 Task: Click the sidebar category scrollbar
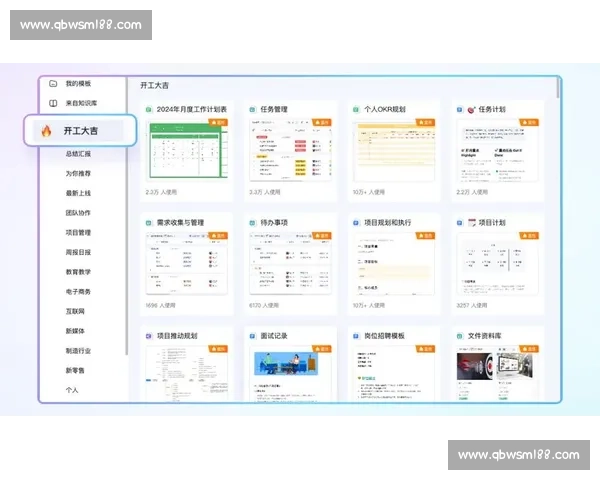pyautogui.click(x=126, y=216)
